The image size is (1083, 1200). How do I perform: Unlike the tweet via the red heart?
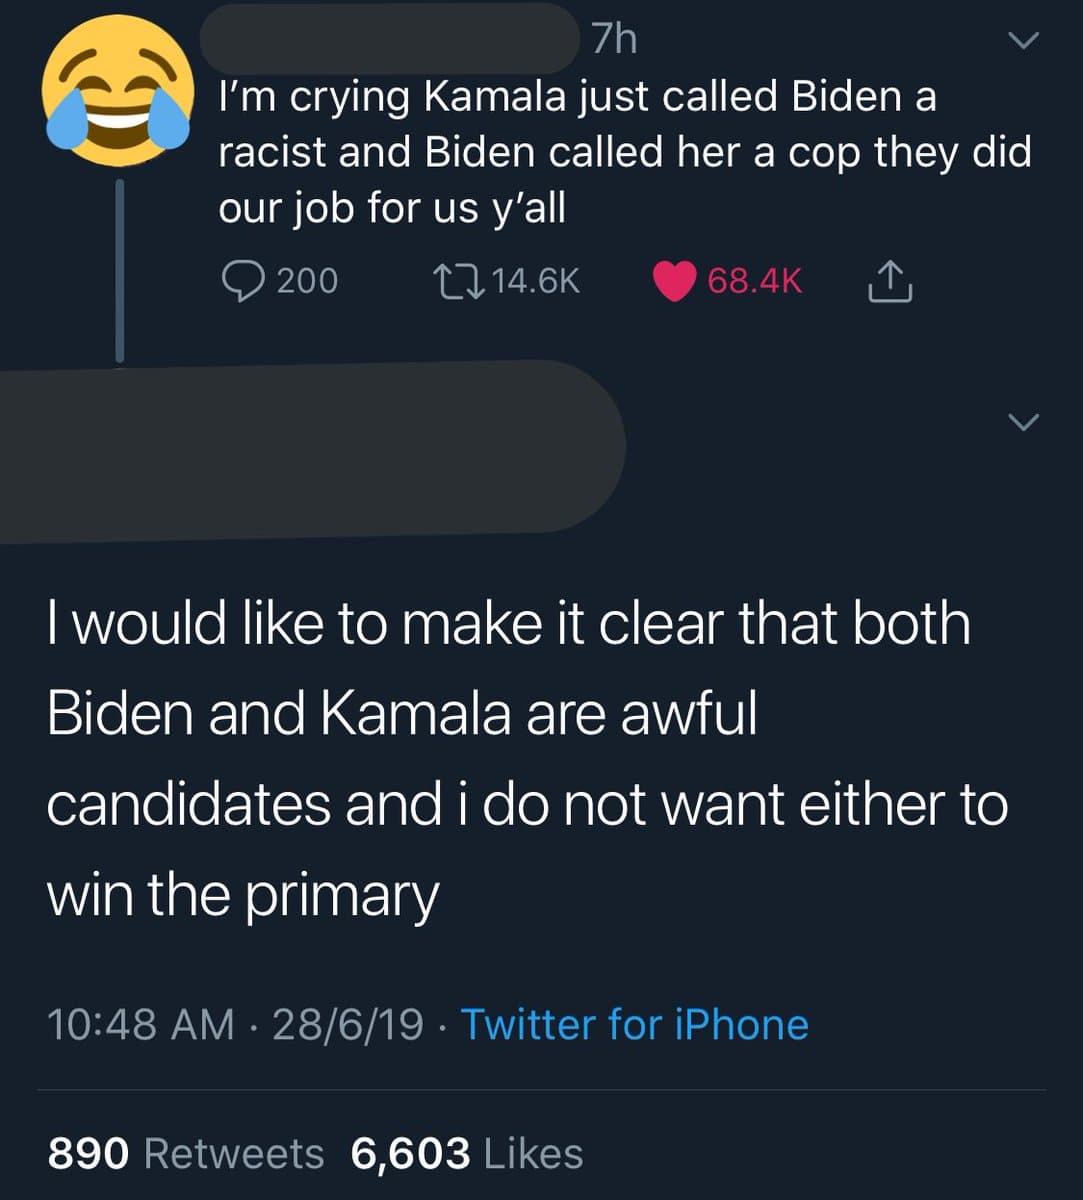pos(675,281)
